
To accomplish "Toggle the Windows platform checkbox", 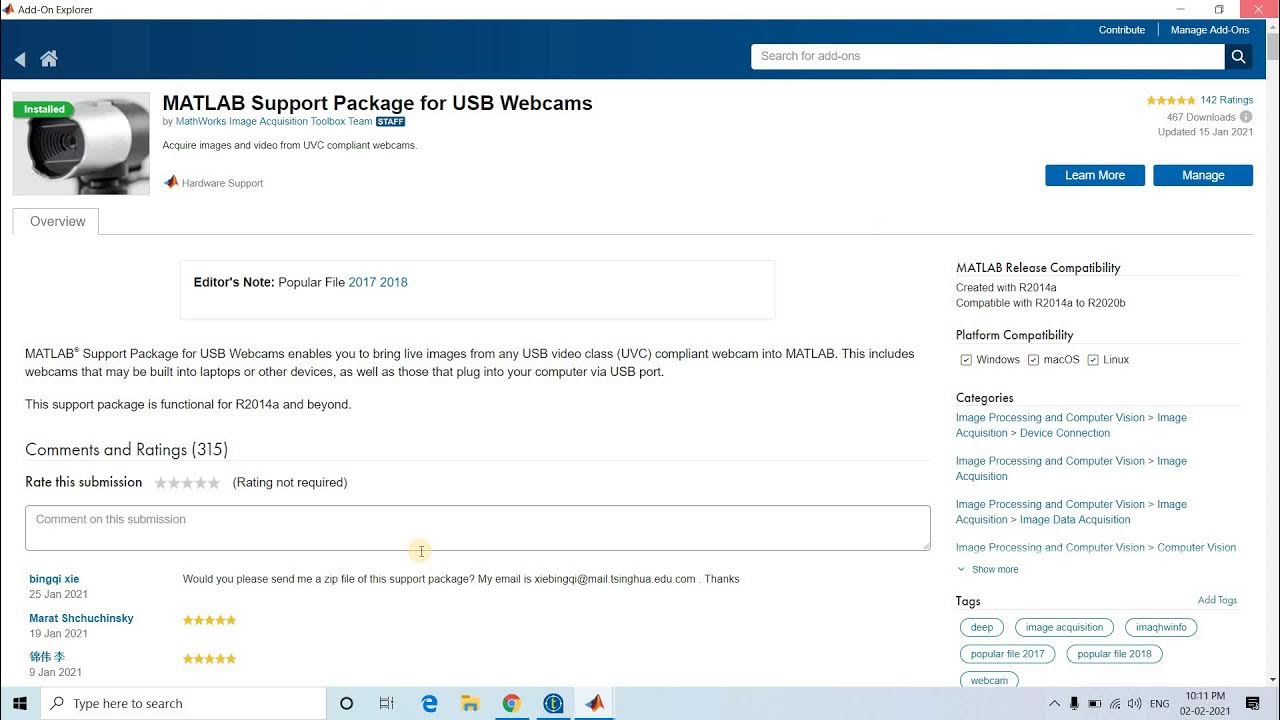I will coord(966,360).
